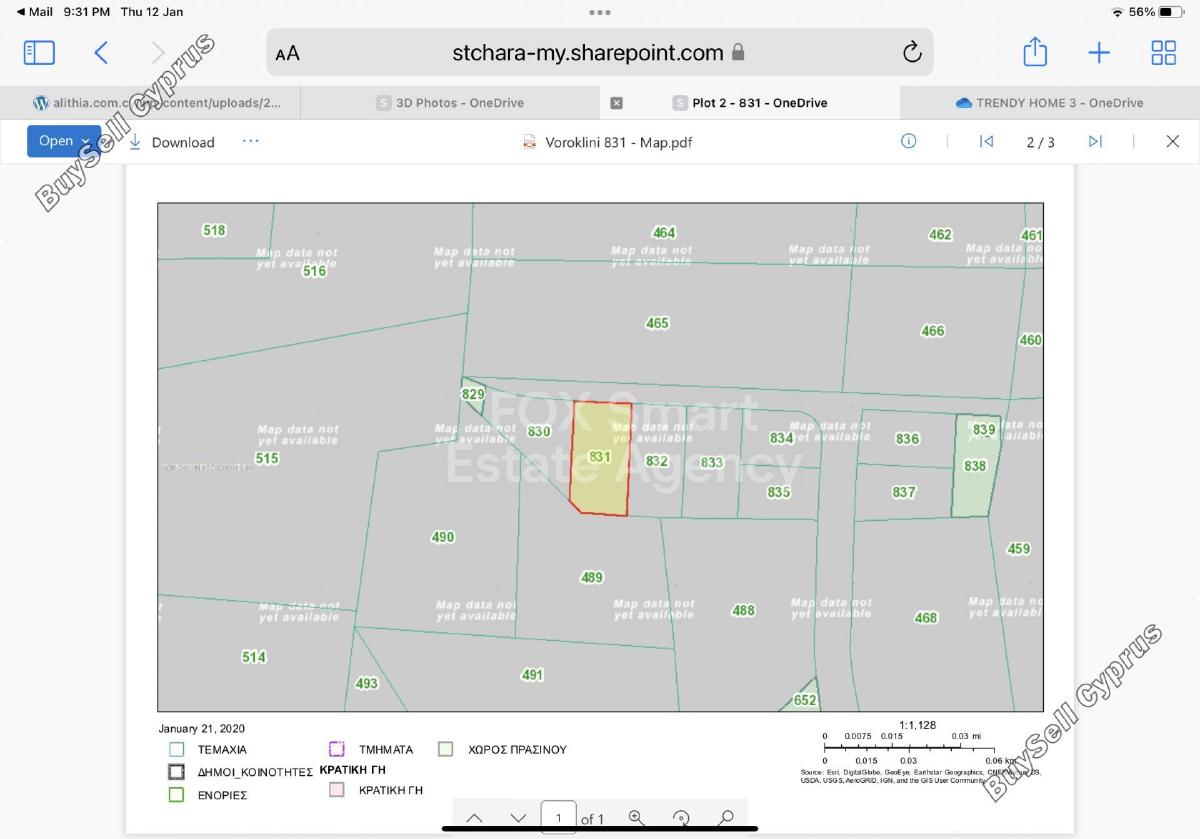This screenshot has height=839, width=1200.
Task: Close the OneDrive file preview
Action: tap(1173, 141)
